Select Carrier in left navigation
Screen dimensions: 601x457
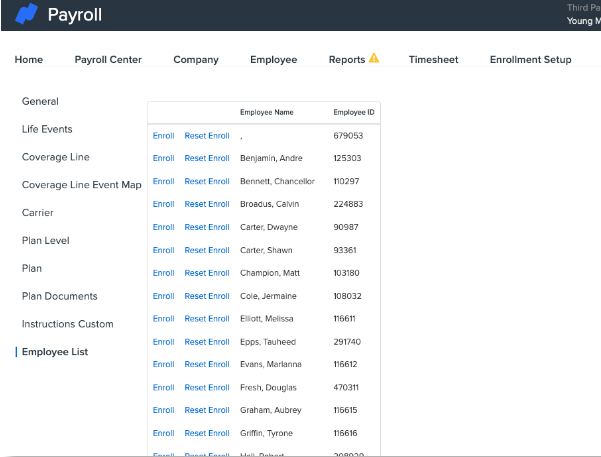click(38, 213)
